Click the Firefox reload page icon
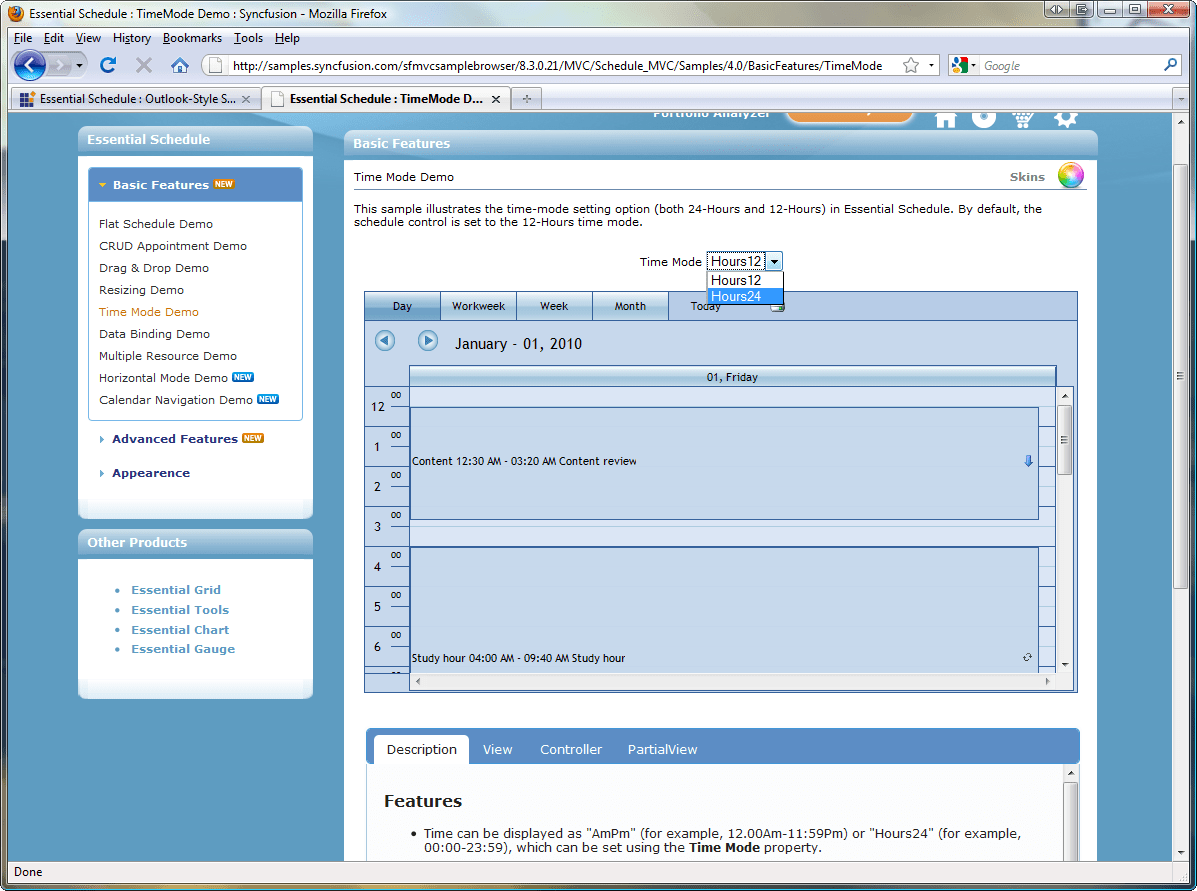1197x891 pixels. 108,65
